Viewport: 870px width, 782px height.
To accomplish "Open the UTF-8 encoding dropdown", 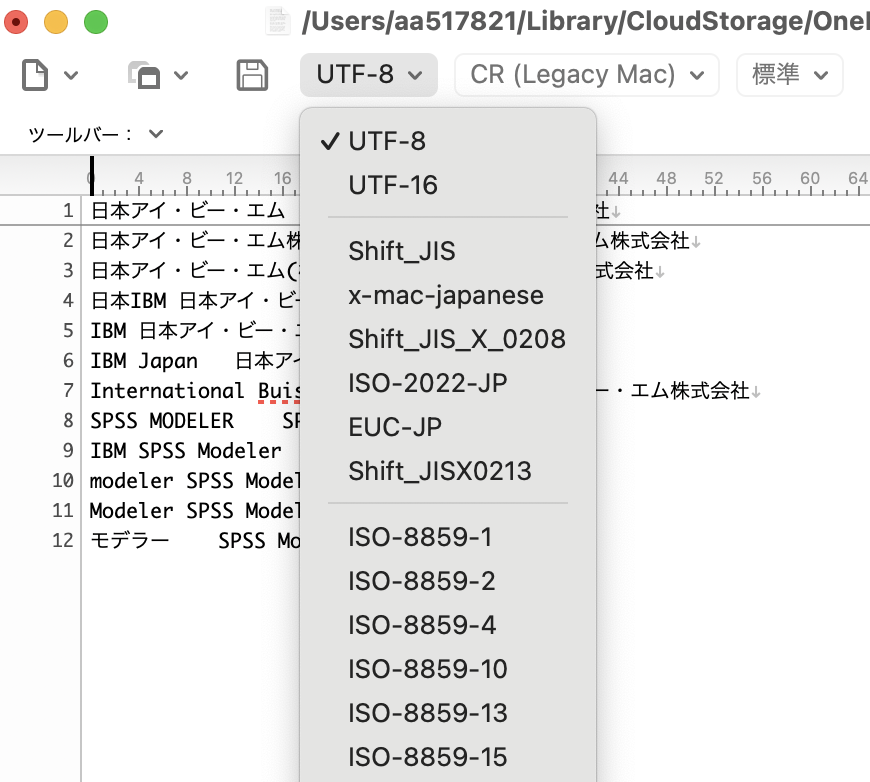I will (368, 75).
